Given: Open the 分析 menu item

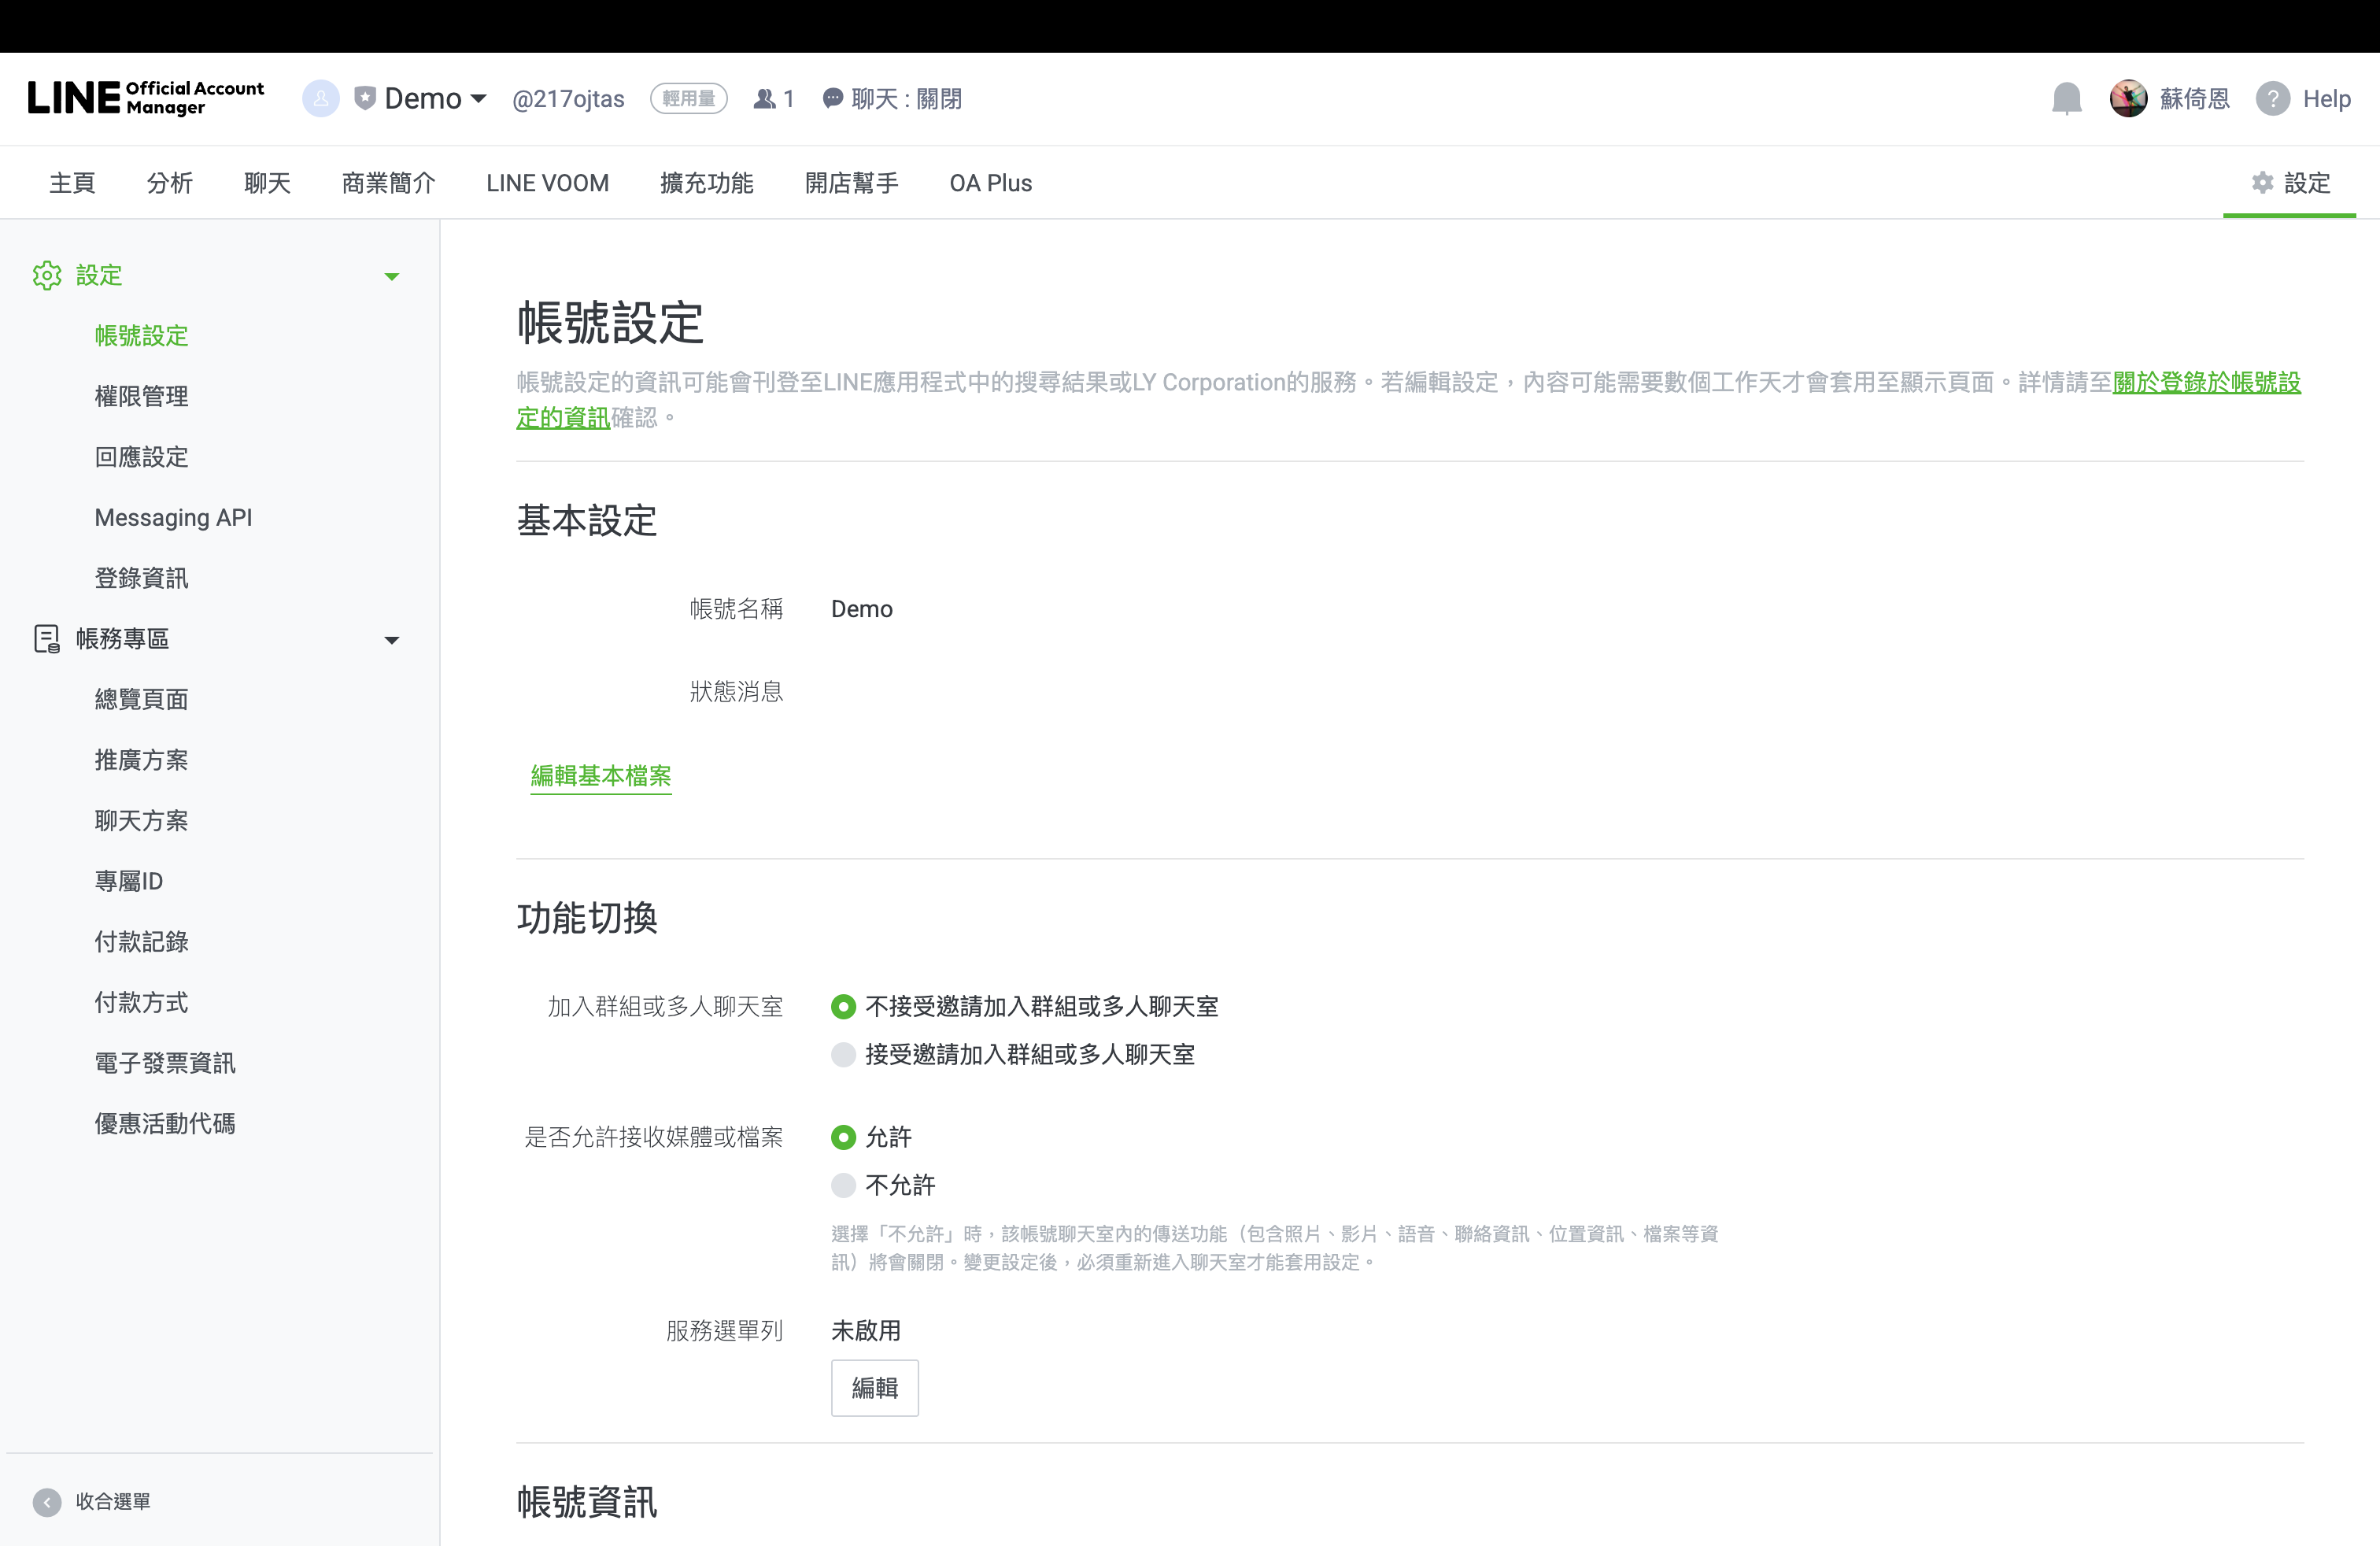Looking at the screenshot, I should (x=168, y=183).
